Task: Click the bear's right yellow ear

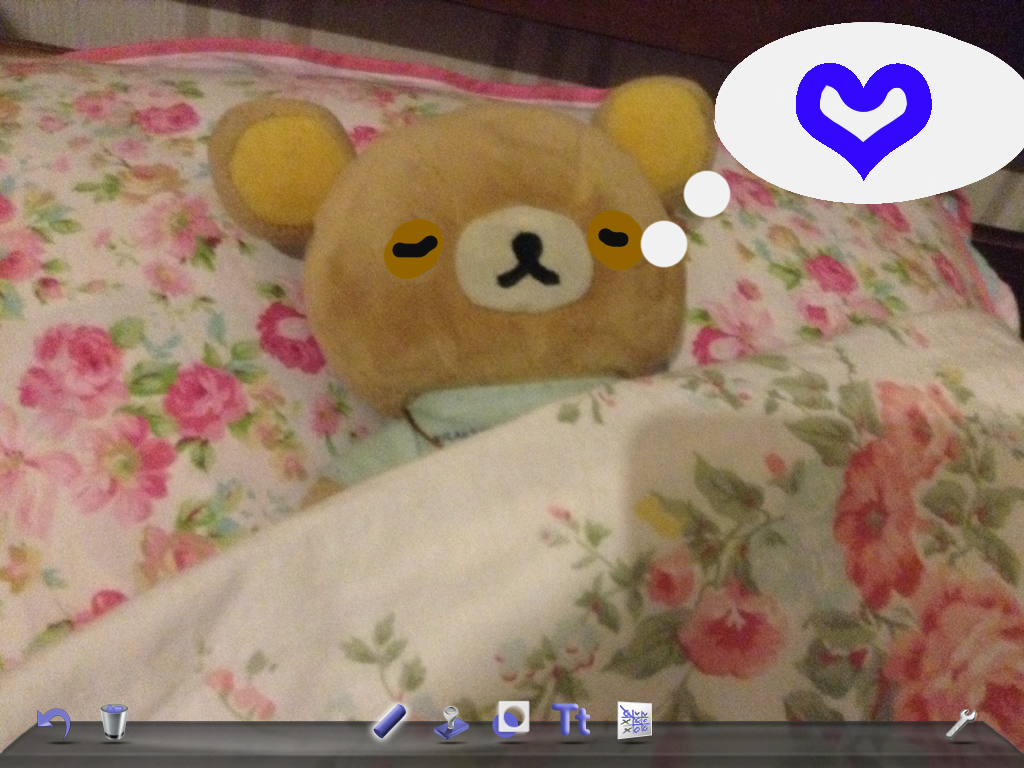Action: 655,130
